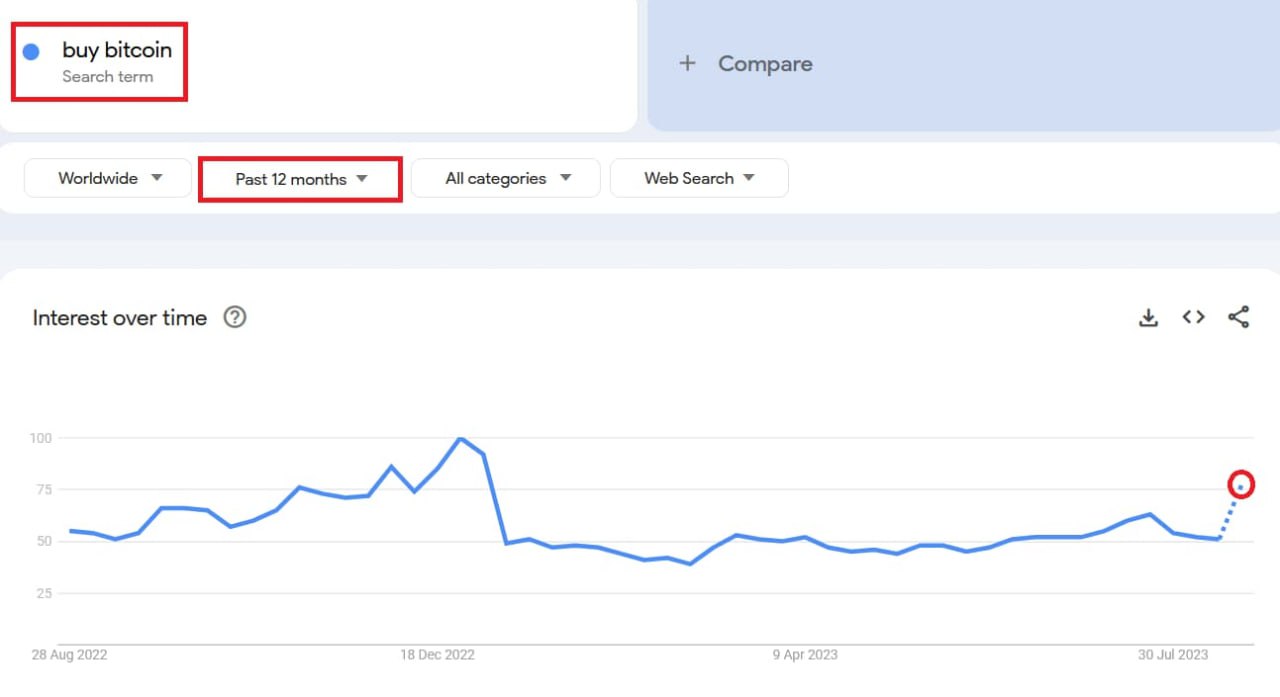Open the Interest over time help tooltip
This screenshot has width=1280, height=697.
[235, 317]
